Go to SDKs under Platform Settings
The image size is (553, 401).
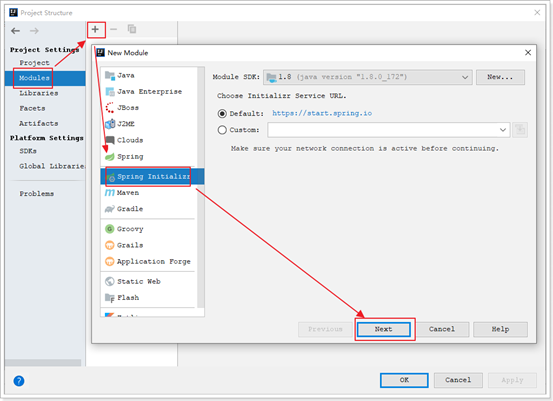[28, 151]
